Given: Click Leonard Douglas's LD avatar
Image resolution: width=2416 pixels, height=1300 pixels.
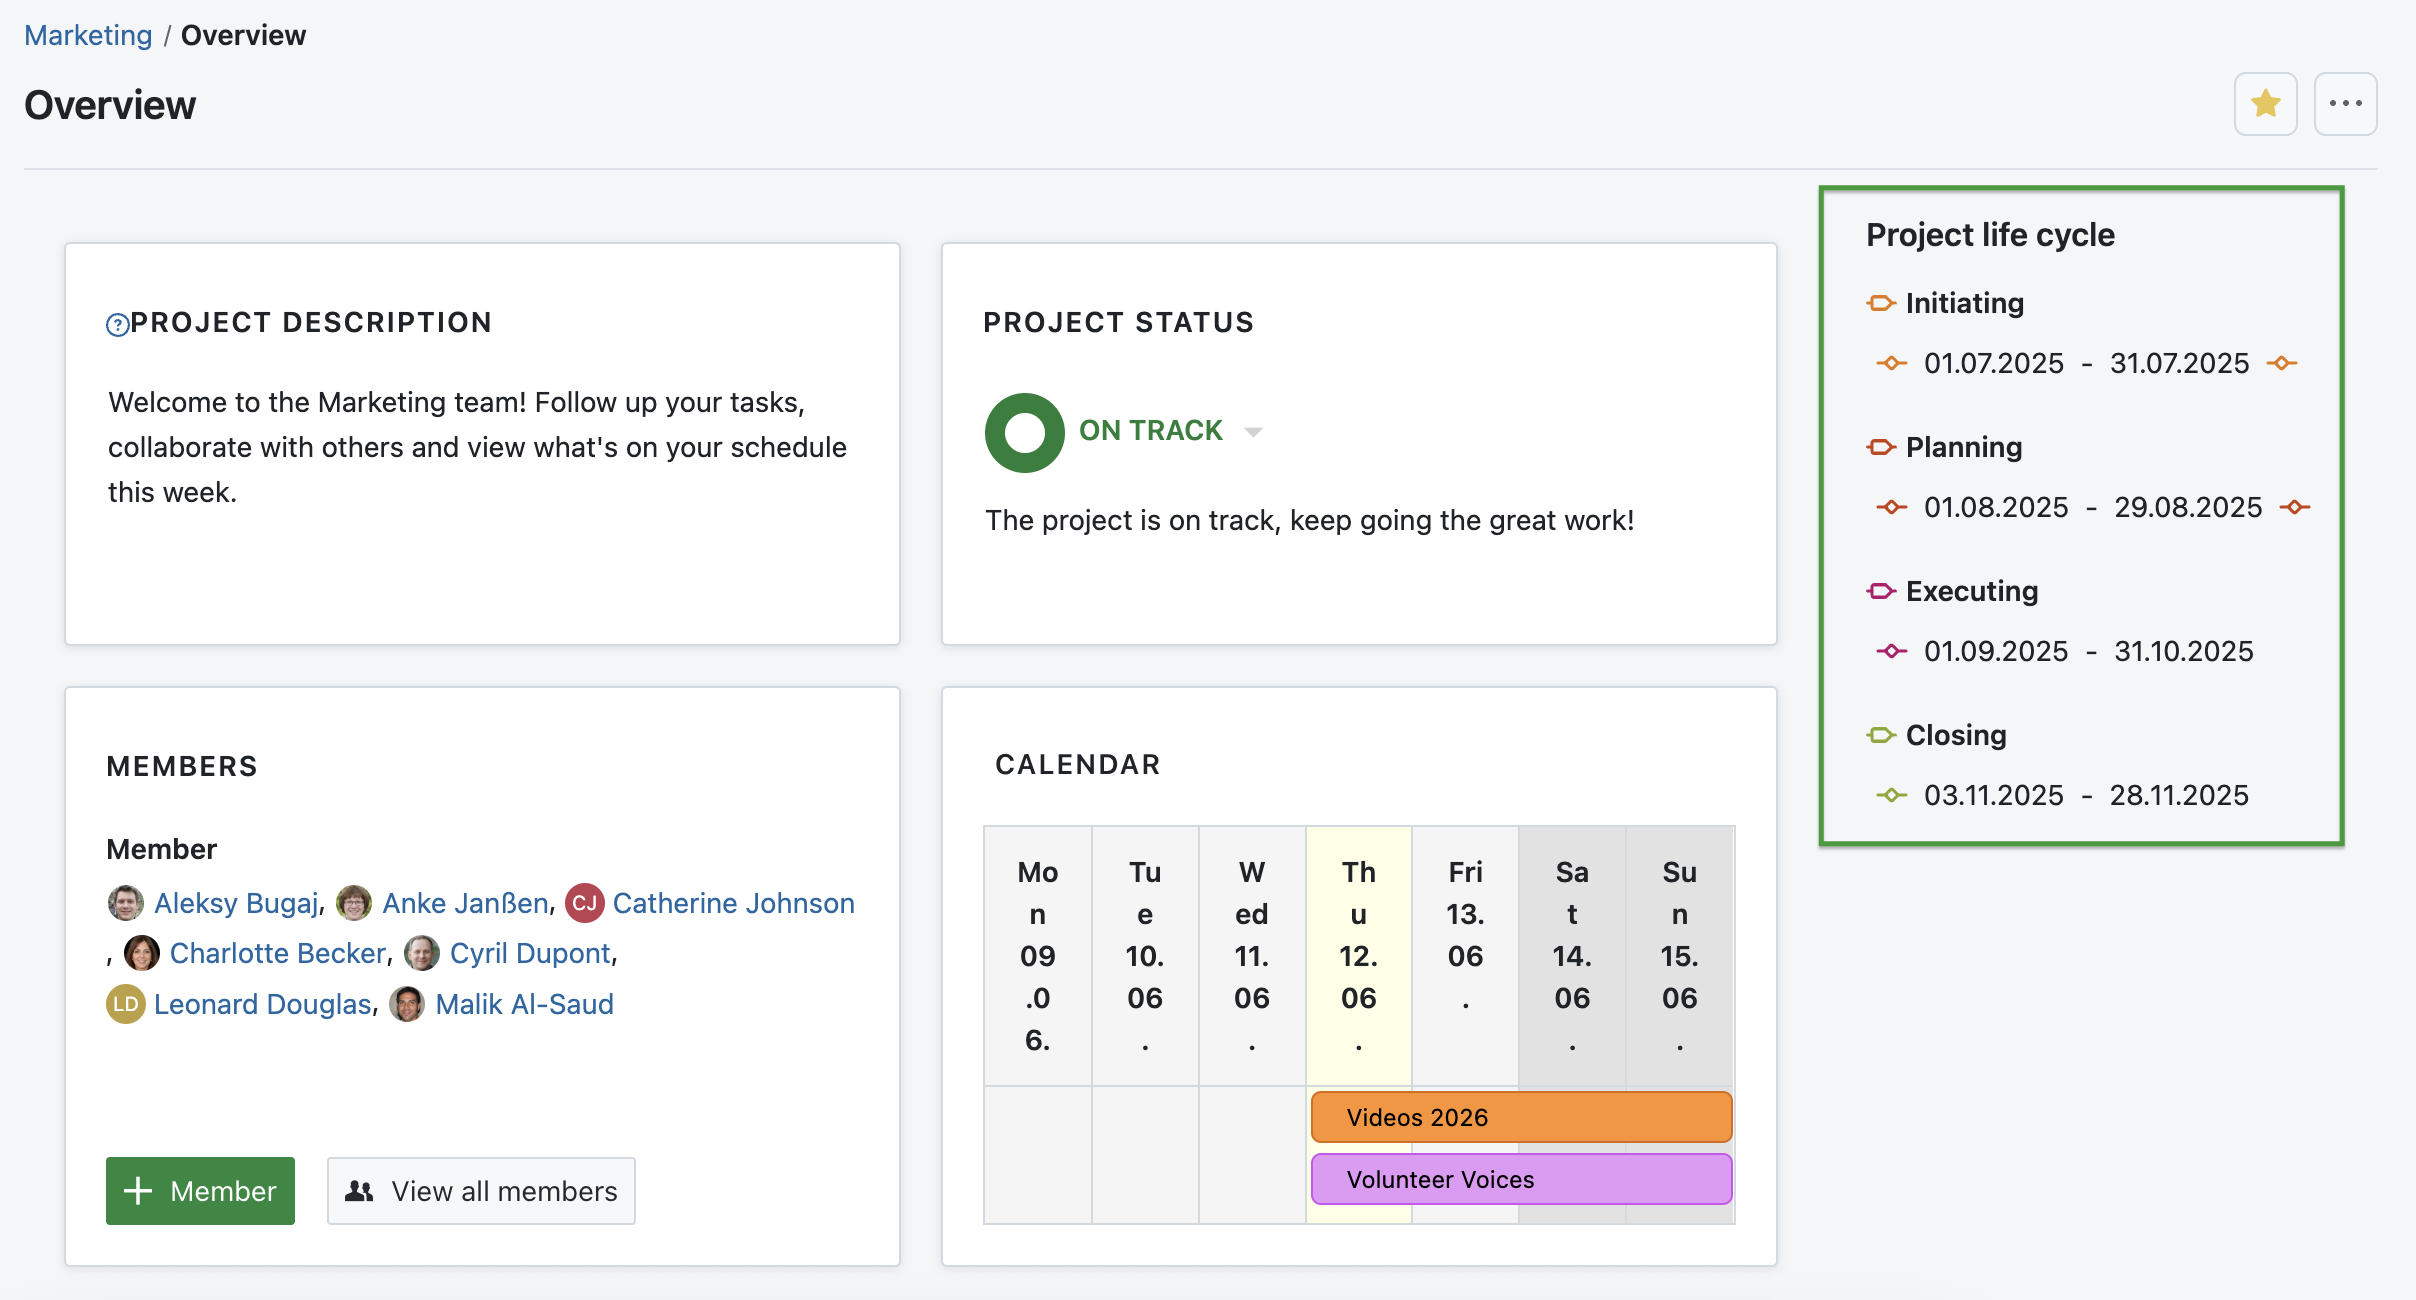Looking at the screenshot, I should (124, 1004).
